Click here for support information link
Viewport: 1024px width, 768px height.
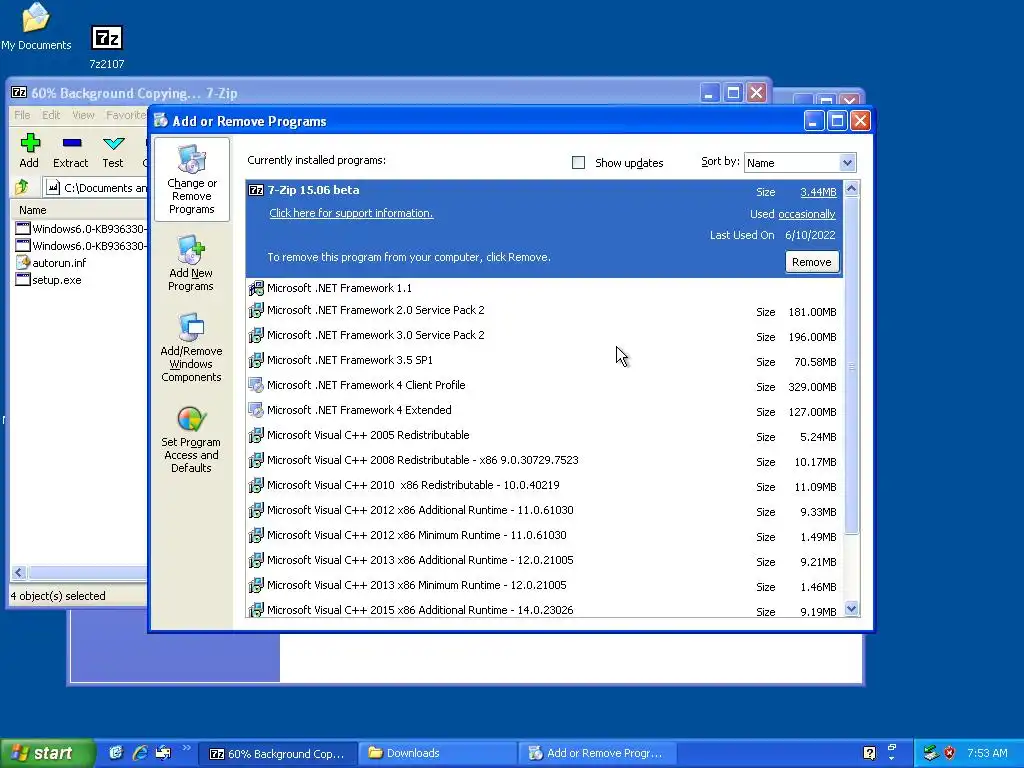(x=351, y=213)
